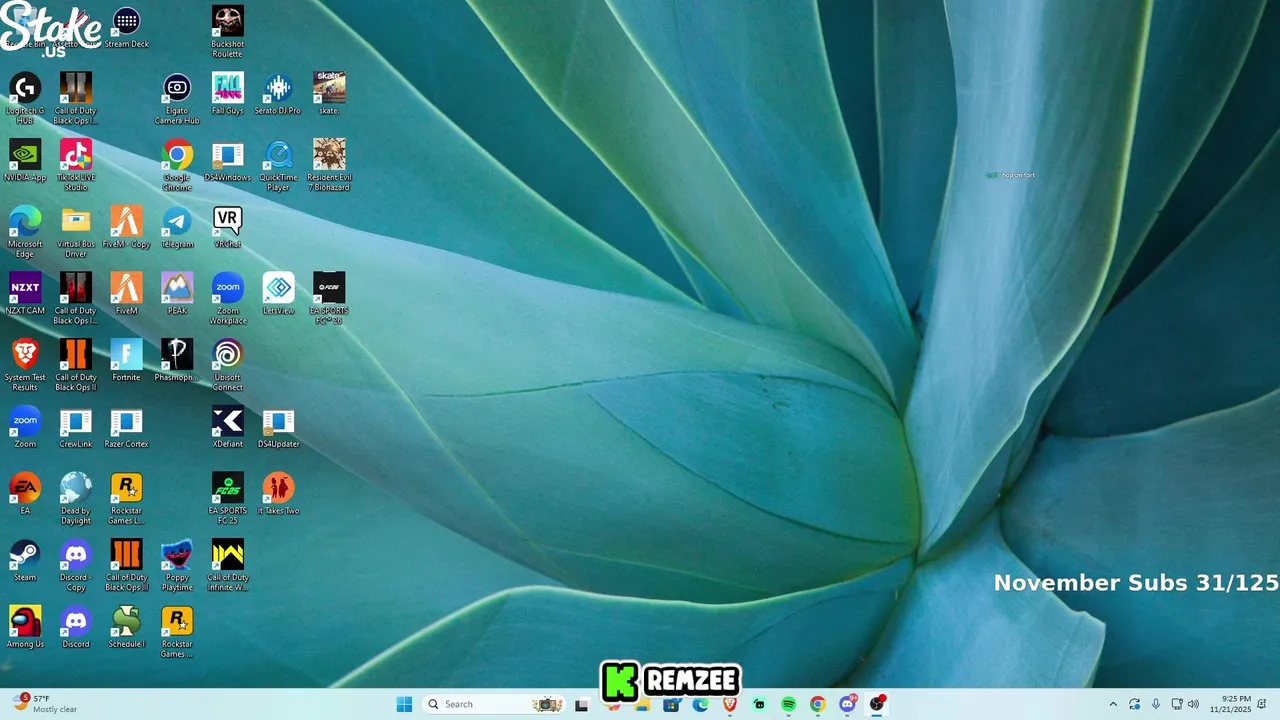Launch Resident Evil 7 Biohazard icon
This screenshot has height=720, width=1280.
tap(329, 165)
